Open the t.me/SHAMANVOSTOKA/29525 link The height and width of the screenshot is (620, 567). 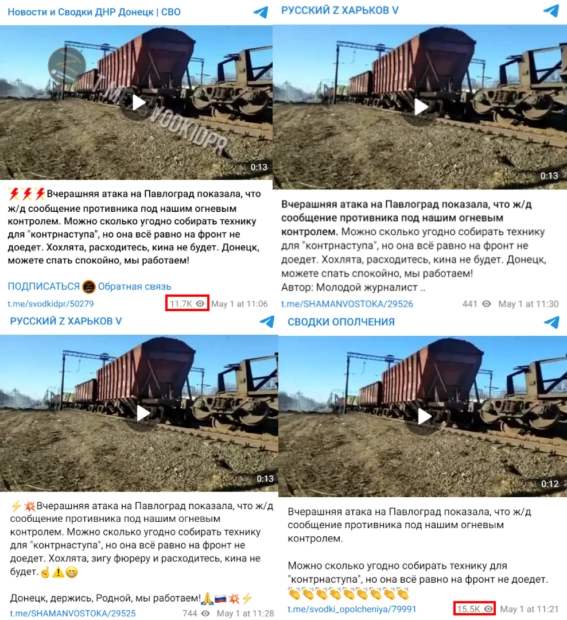pyautogui.click(x=73, y=613)
